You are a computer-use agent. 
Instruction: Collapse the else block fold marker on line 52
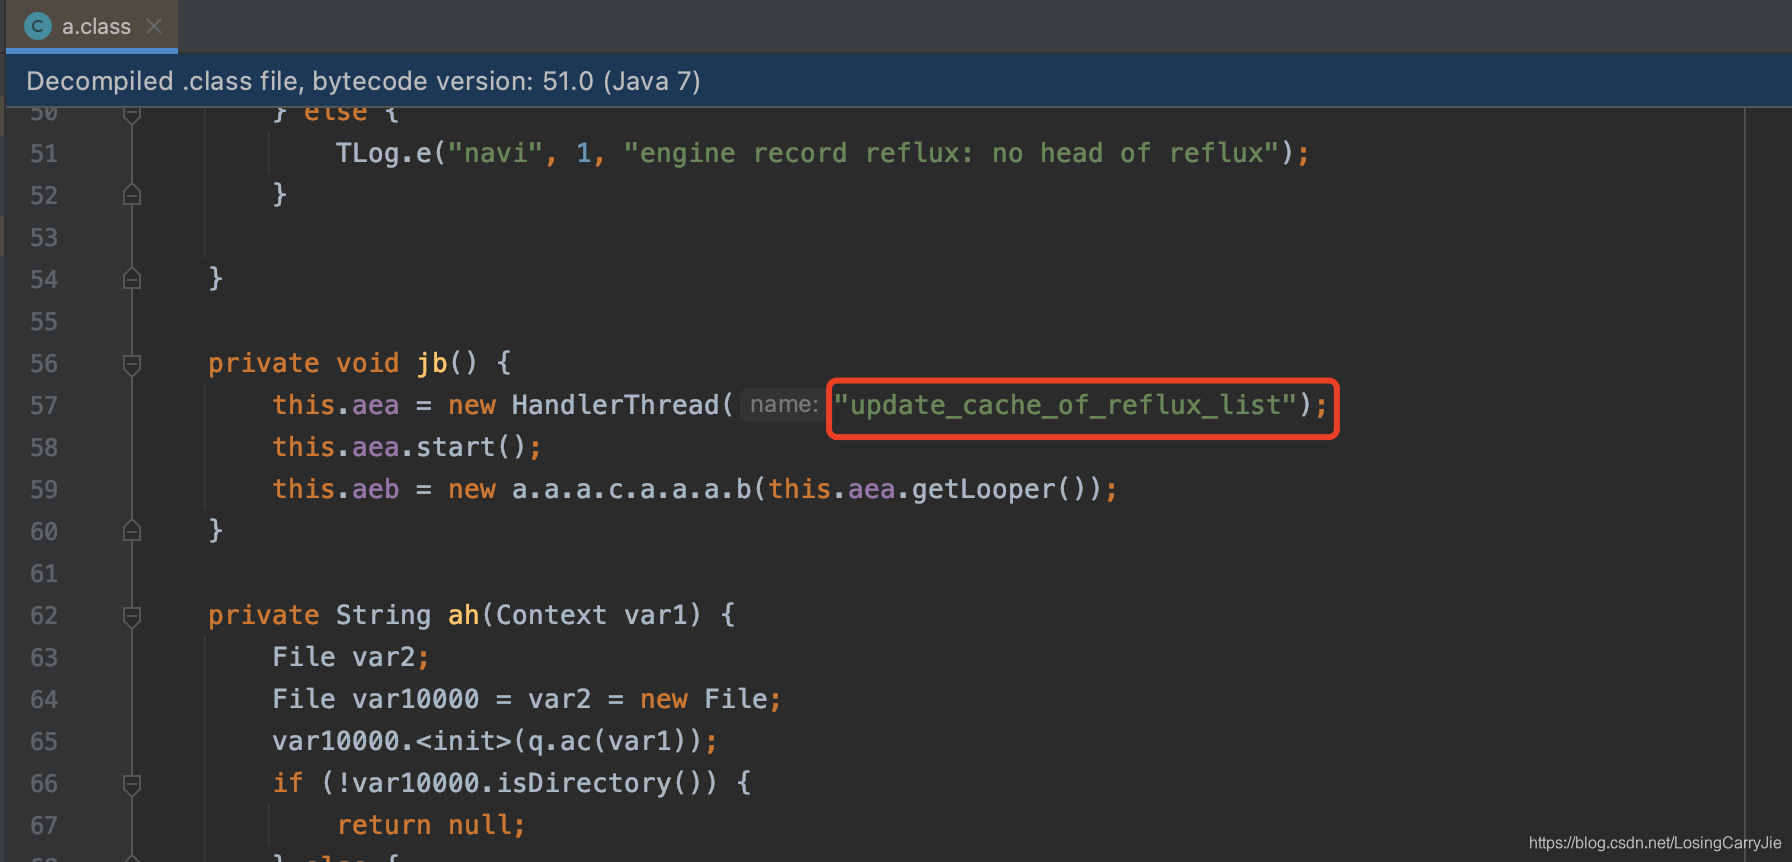click(132, 195)
